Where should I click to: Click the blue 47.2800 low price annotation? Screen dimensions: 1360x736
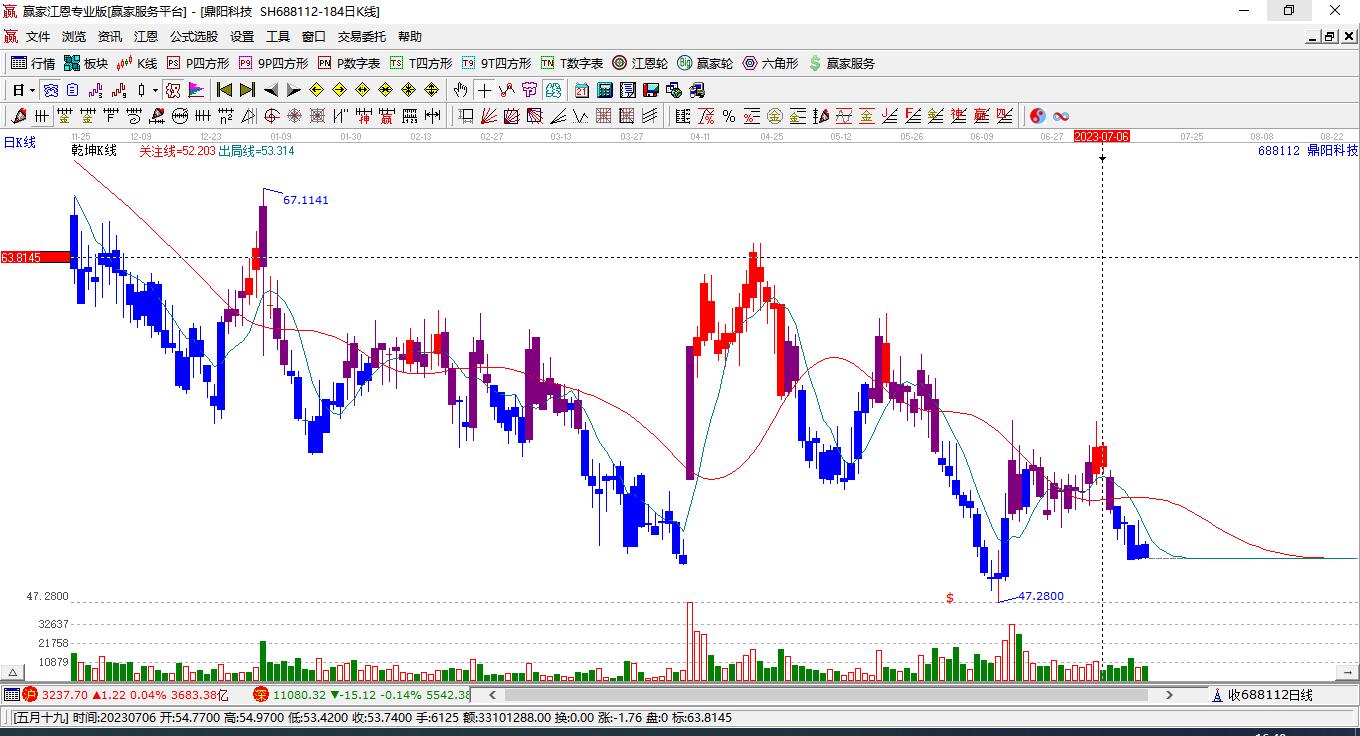pyautogui.click(x=1041, y=597)
